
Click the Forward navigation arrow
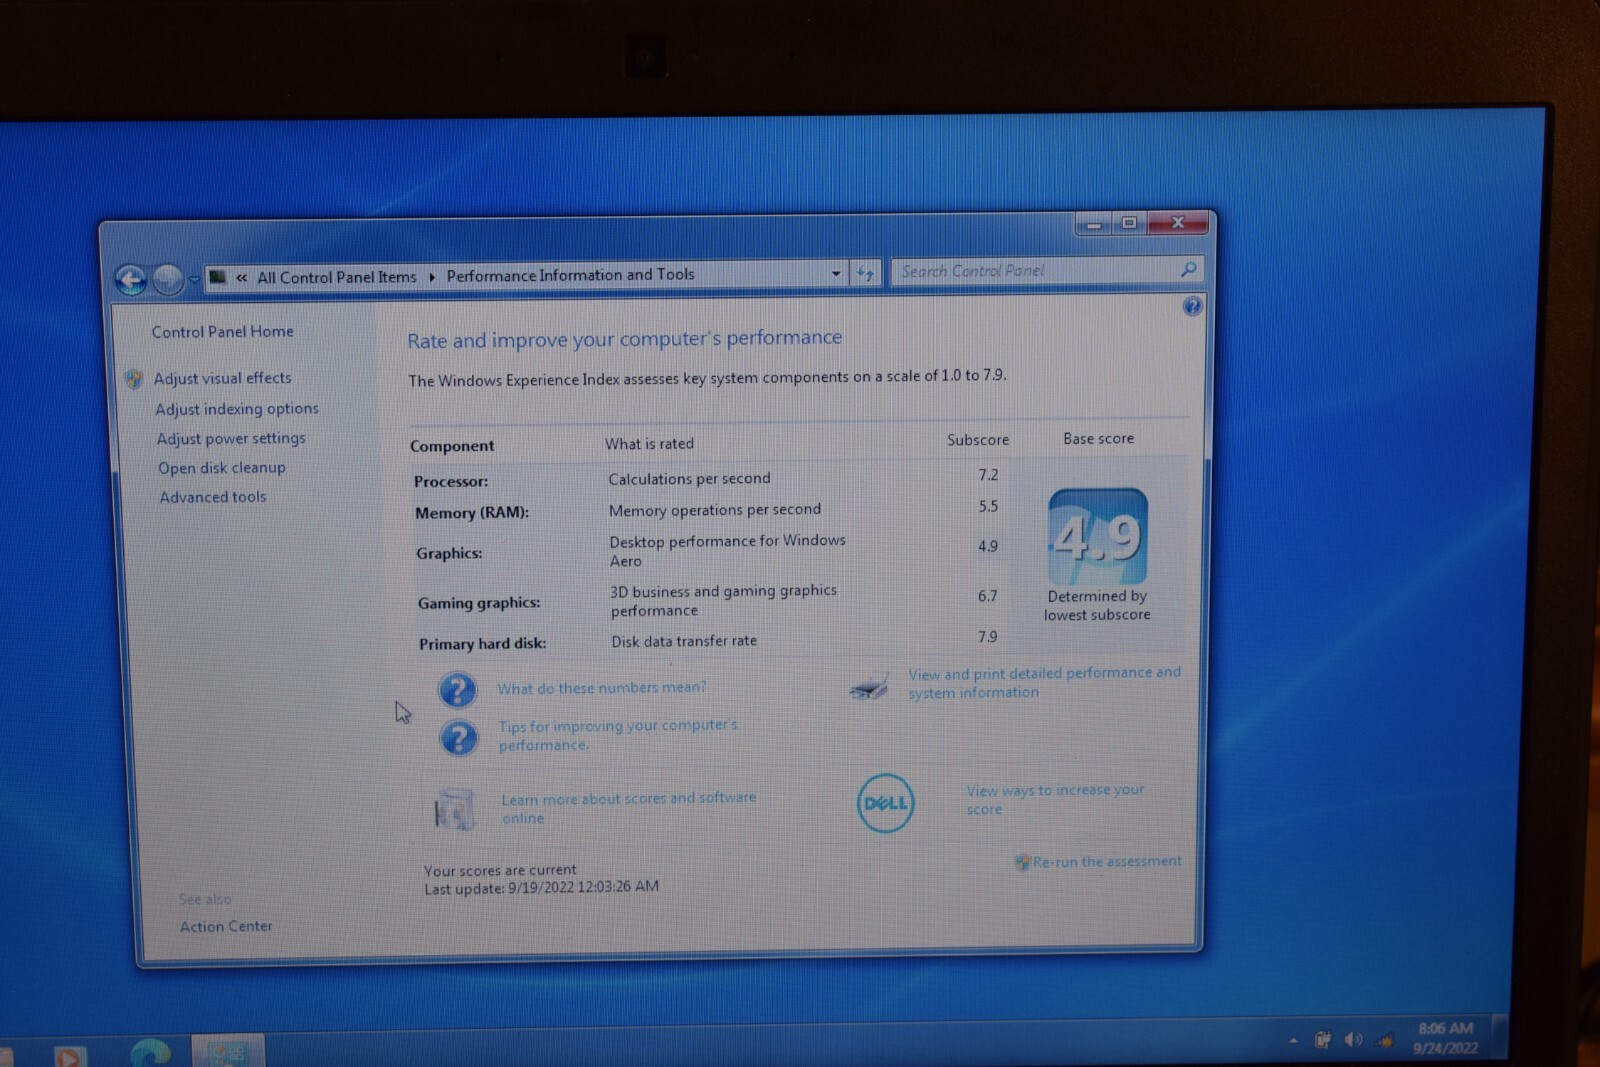(x=167, y=280)
